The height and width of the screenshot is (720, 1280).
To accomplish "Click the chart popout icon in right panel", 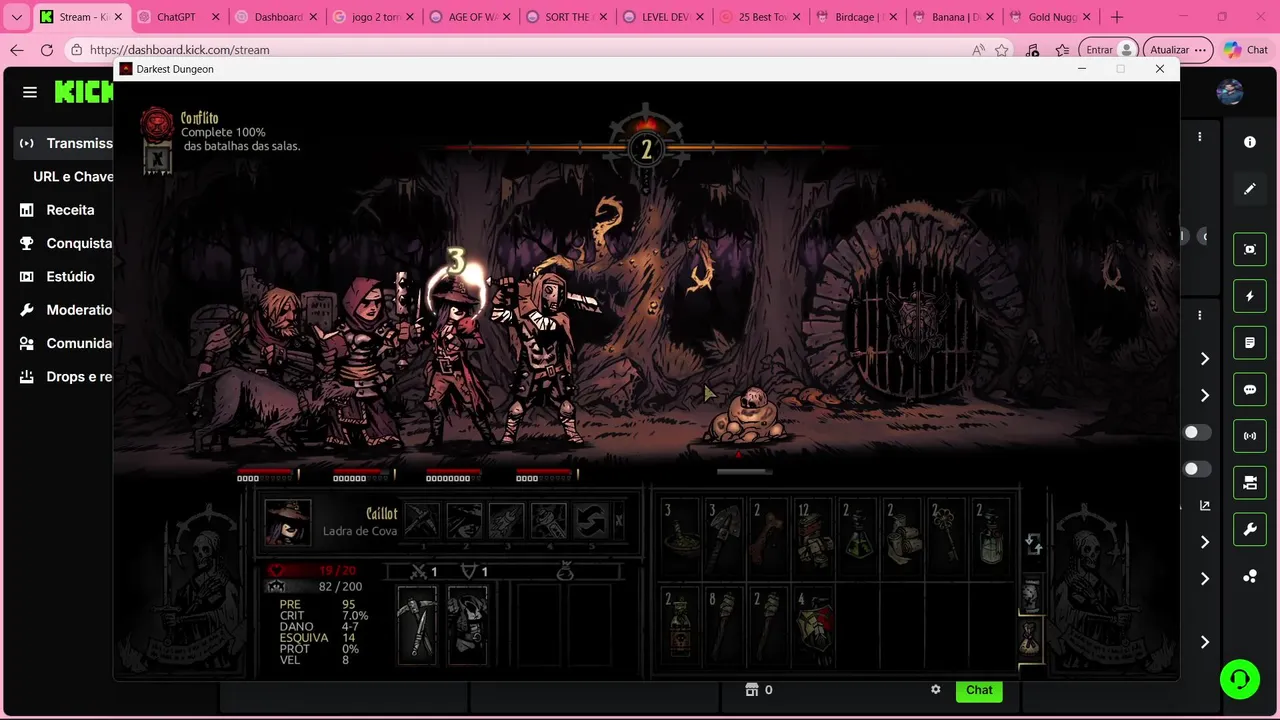I will 1205,506.
